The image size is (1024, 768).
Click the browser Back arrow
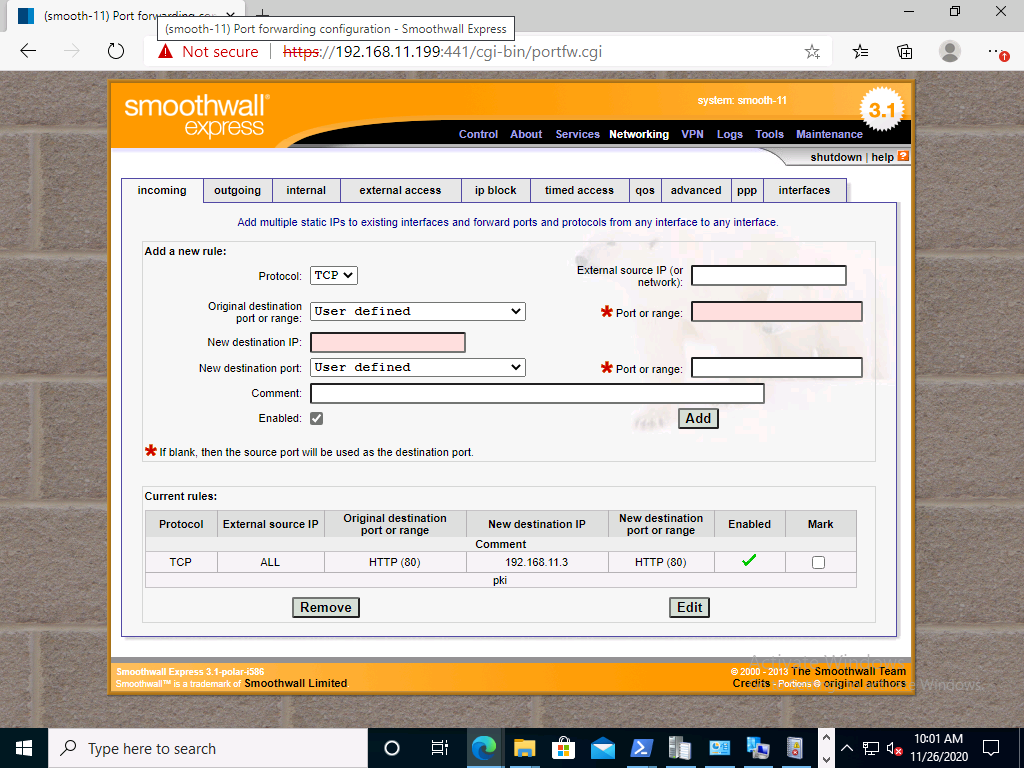pos(28,51)
